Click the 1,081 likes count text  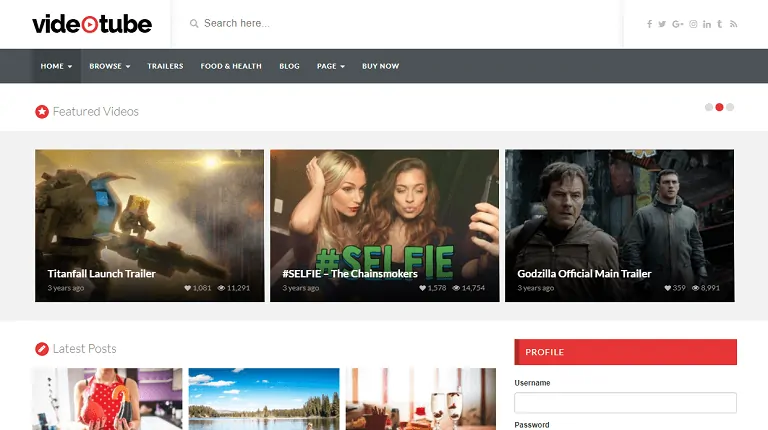202,288
